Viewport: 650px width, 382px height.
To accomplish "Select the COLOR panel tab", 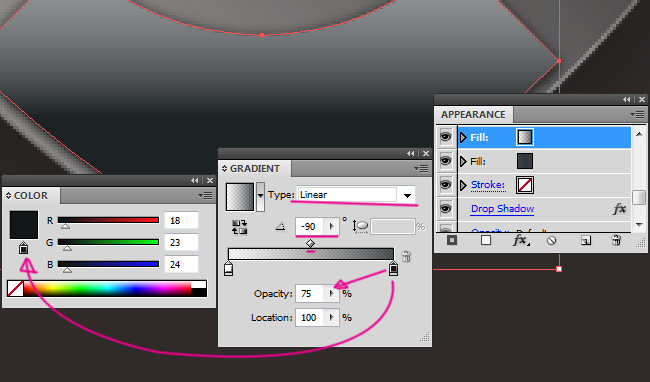I will (x=31, y=196).
